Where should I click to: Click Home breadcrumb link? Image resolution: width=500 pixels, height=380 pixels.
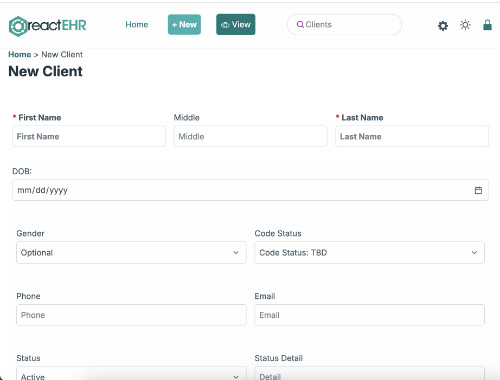tap(20, 54)
